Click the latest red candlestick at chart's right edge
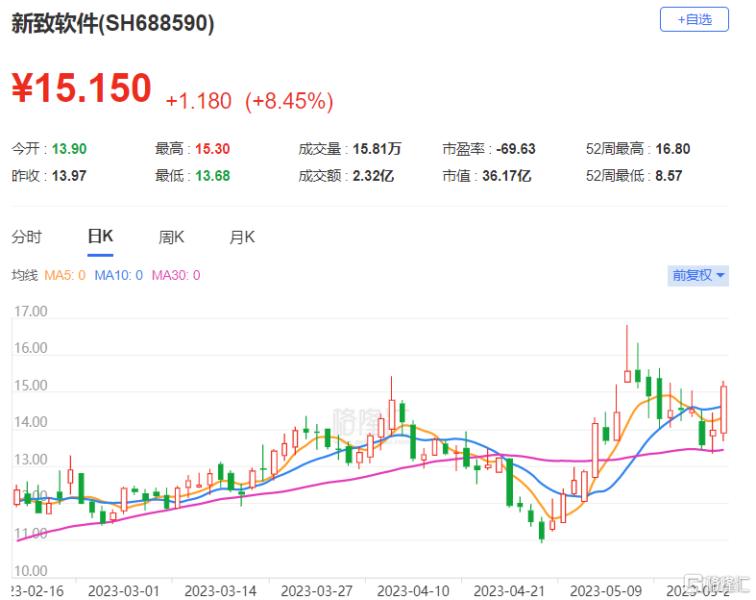This screenshot has height=600, width=756. pyautogui.click(x=723, y=410)
